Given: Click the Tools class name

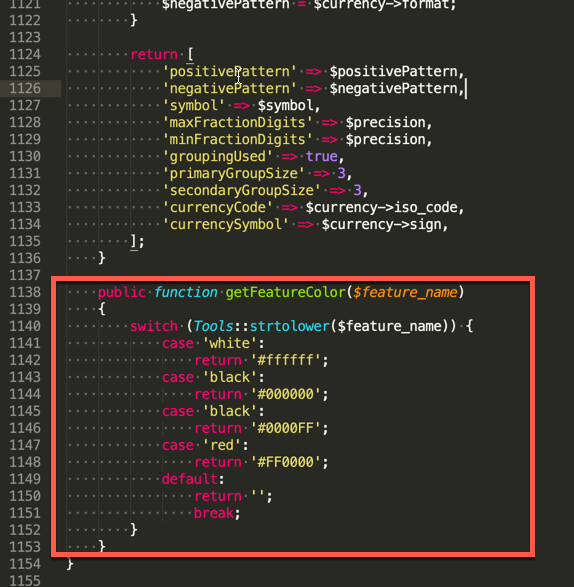Looking at the screenshot, I should coord(214,326).
